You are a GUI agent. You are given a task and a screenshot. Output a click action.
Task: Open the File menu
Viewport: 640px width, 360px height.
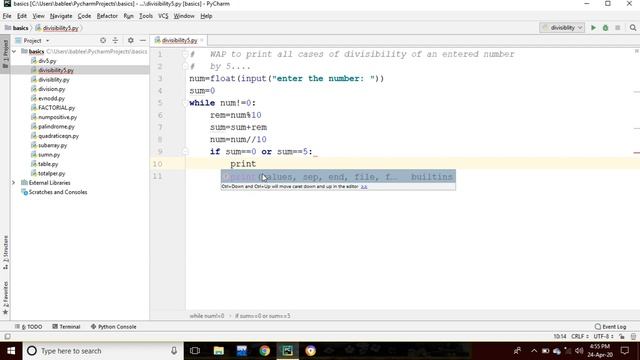7,16
